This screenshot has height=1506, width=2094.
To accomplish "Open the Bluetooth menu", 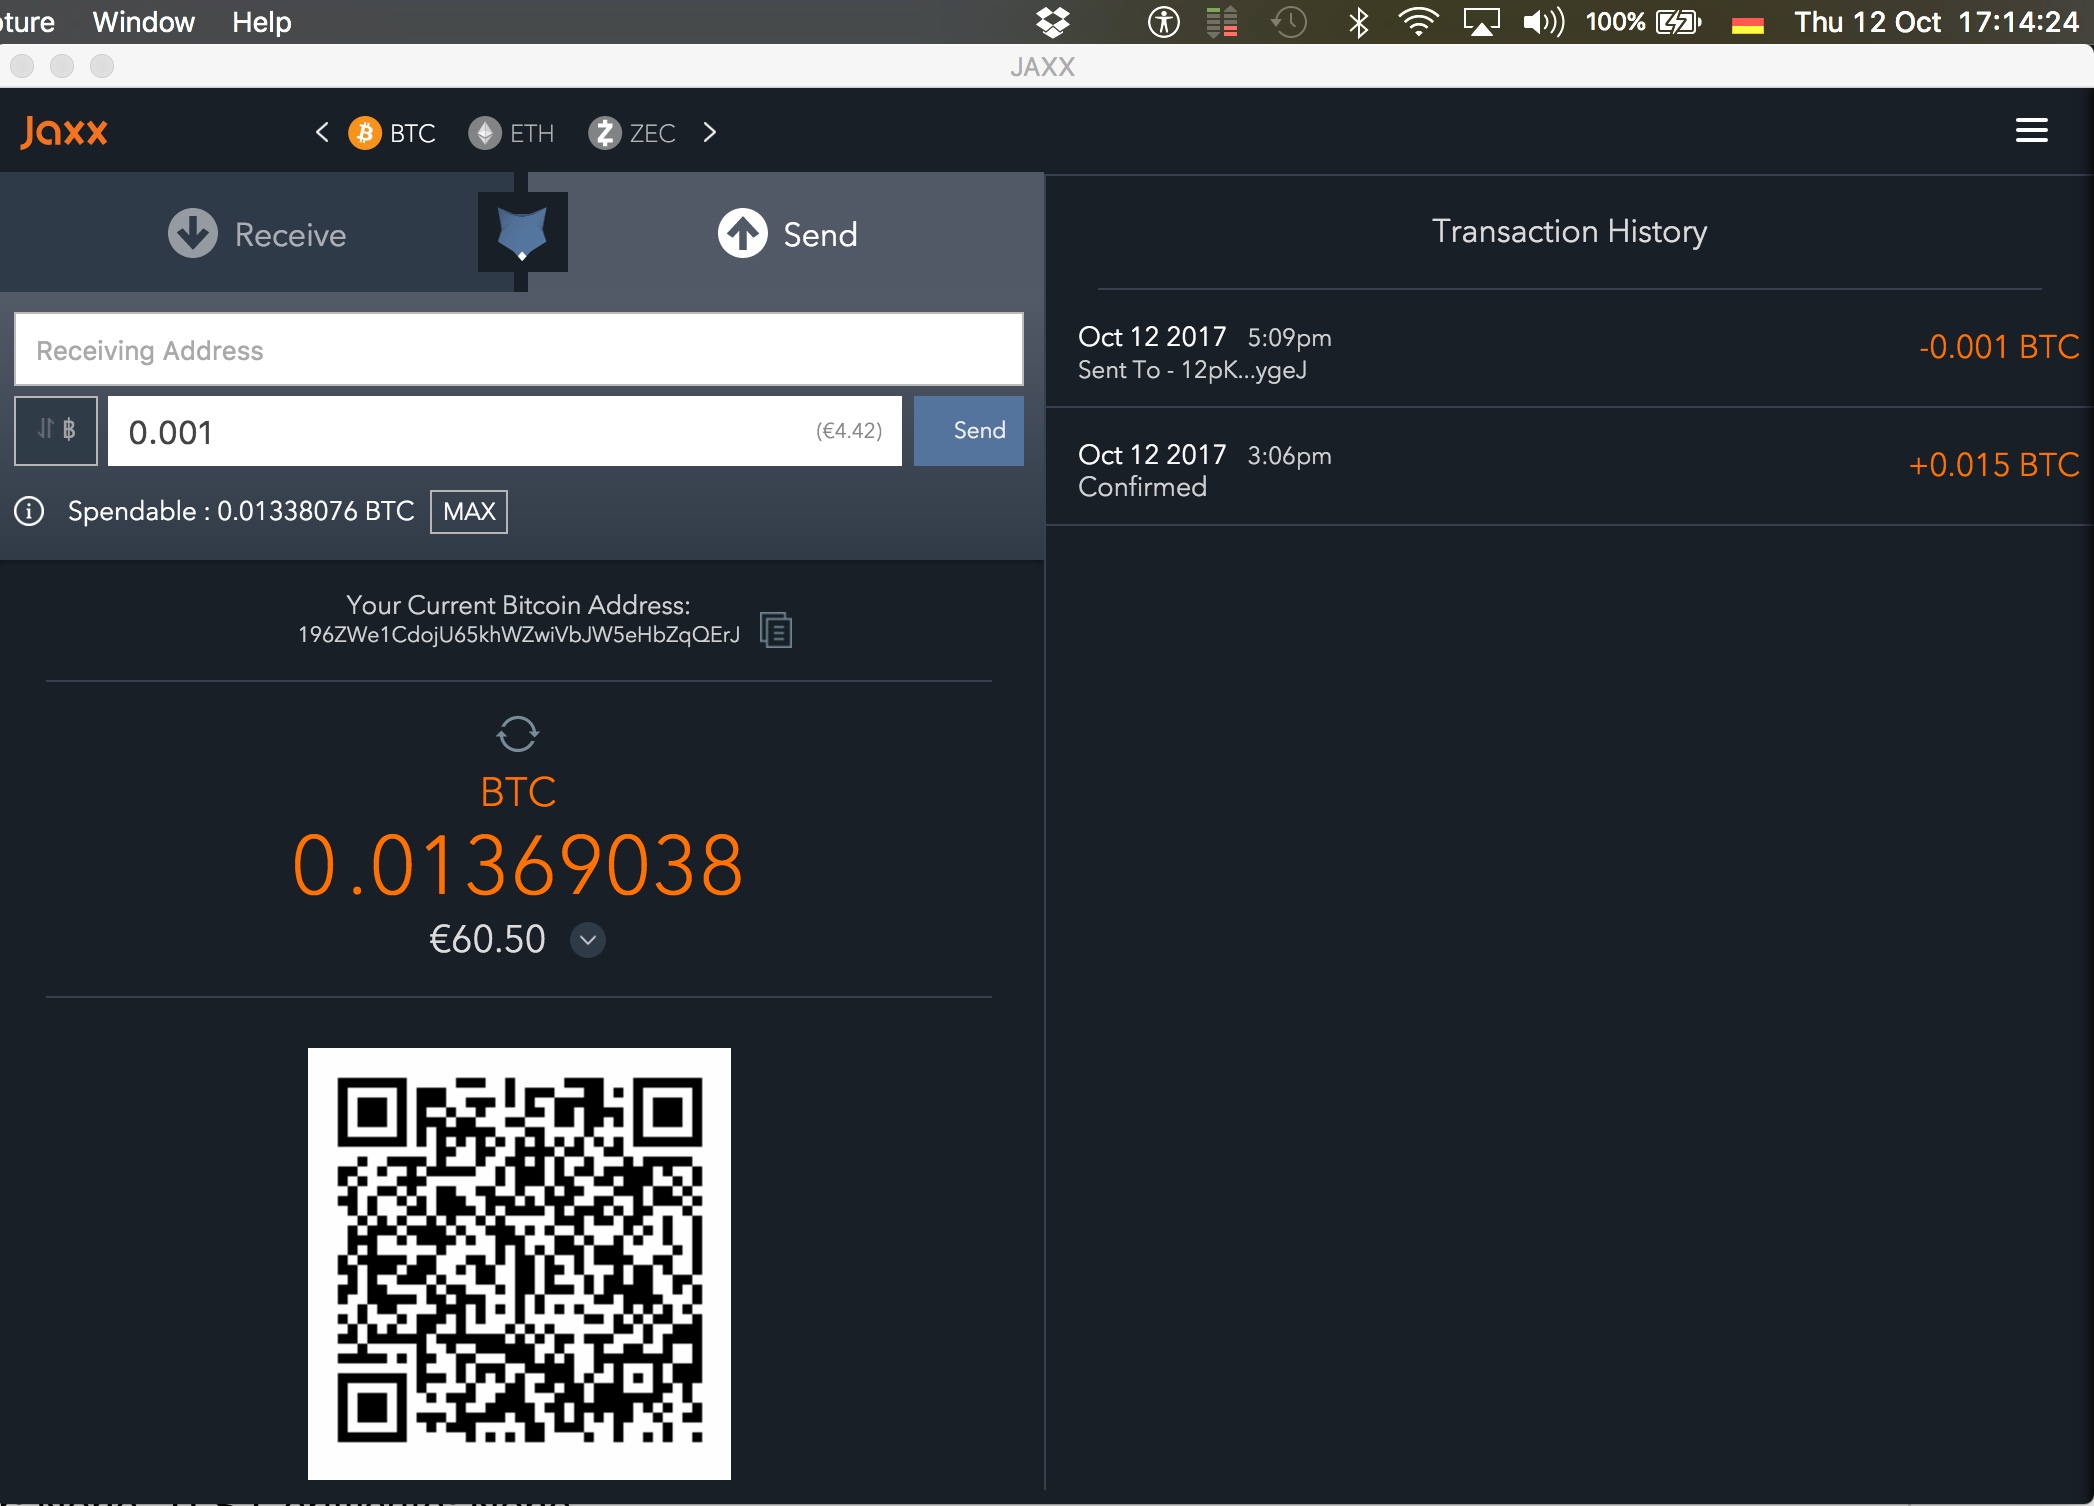I will click(x=1358, y=22).
